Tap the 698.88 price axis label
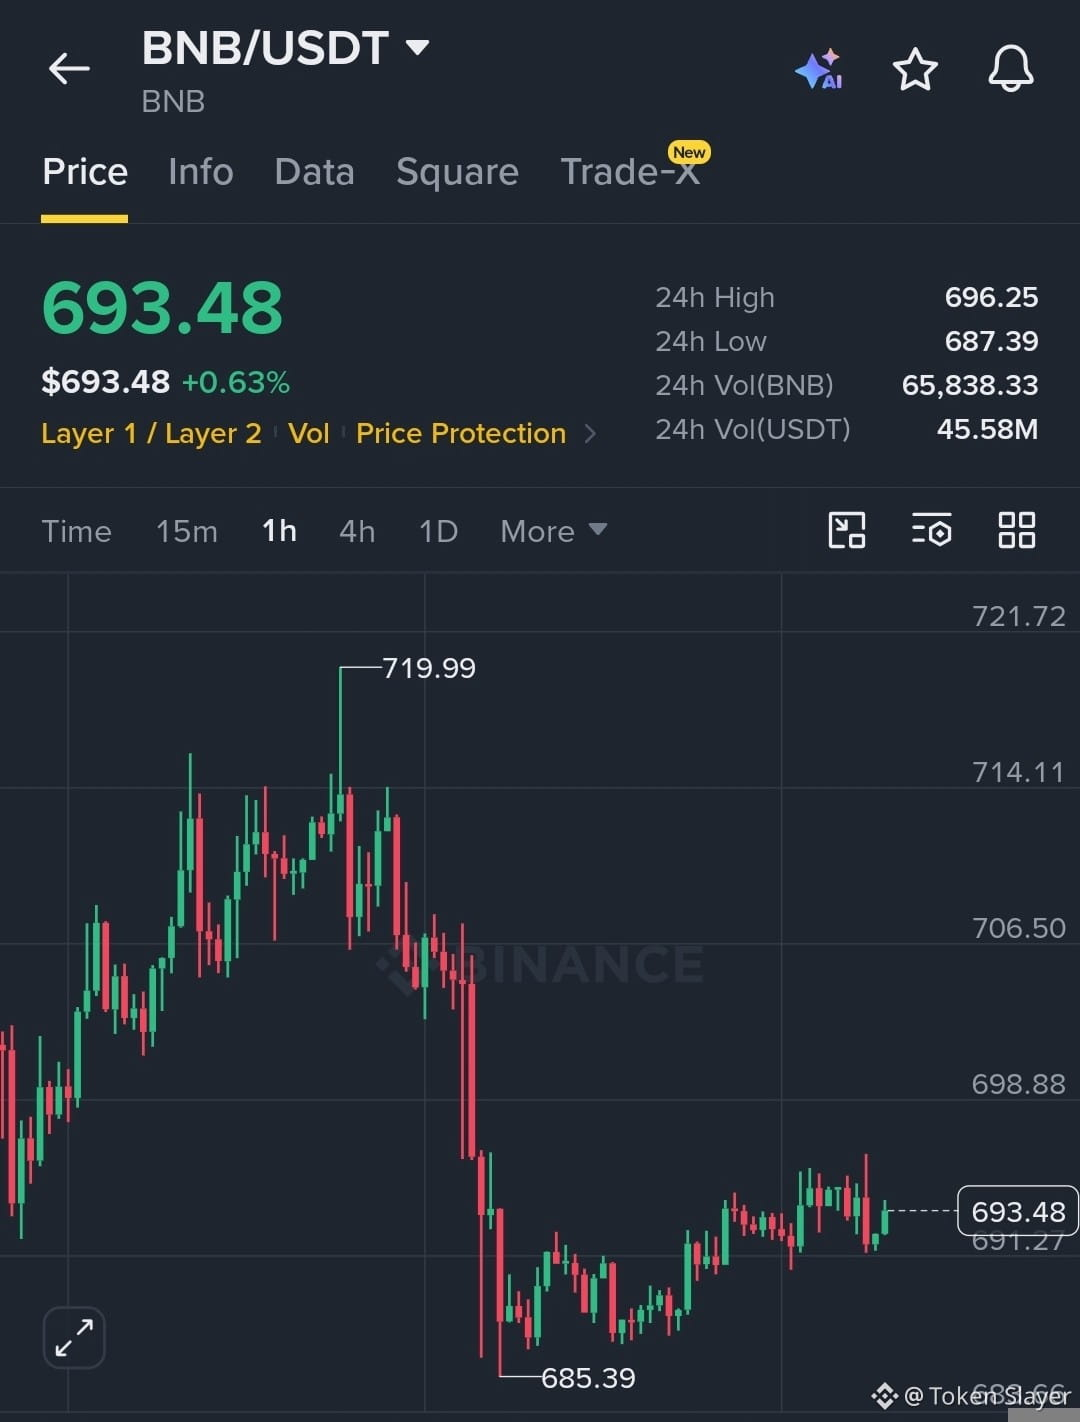 click(1018, 1084)
